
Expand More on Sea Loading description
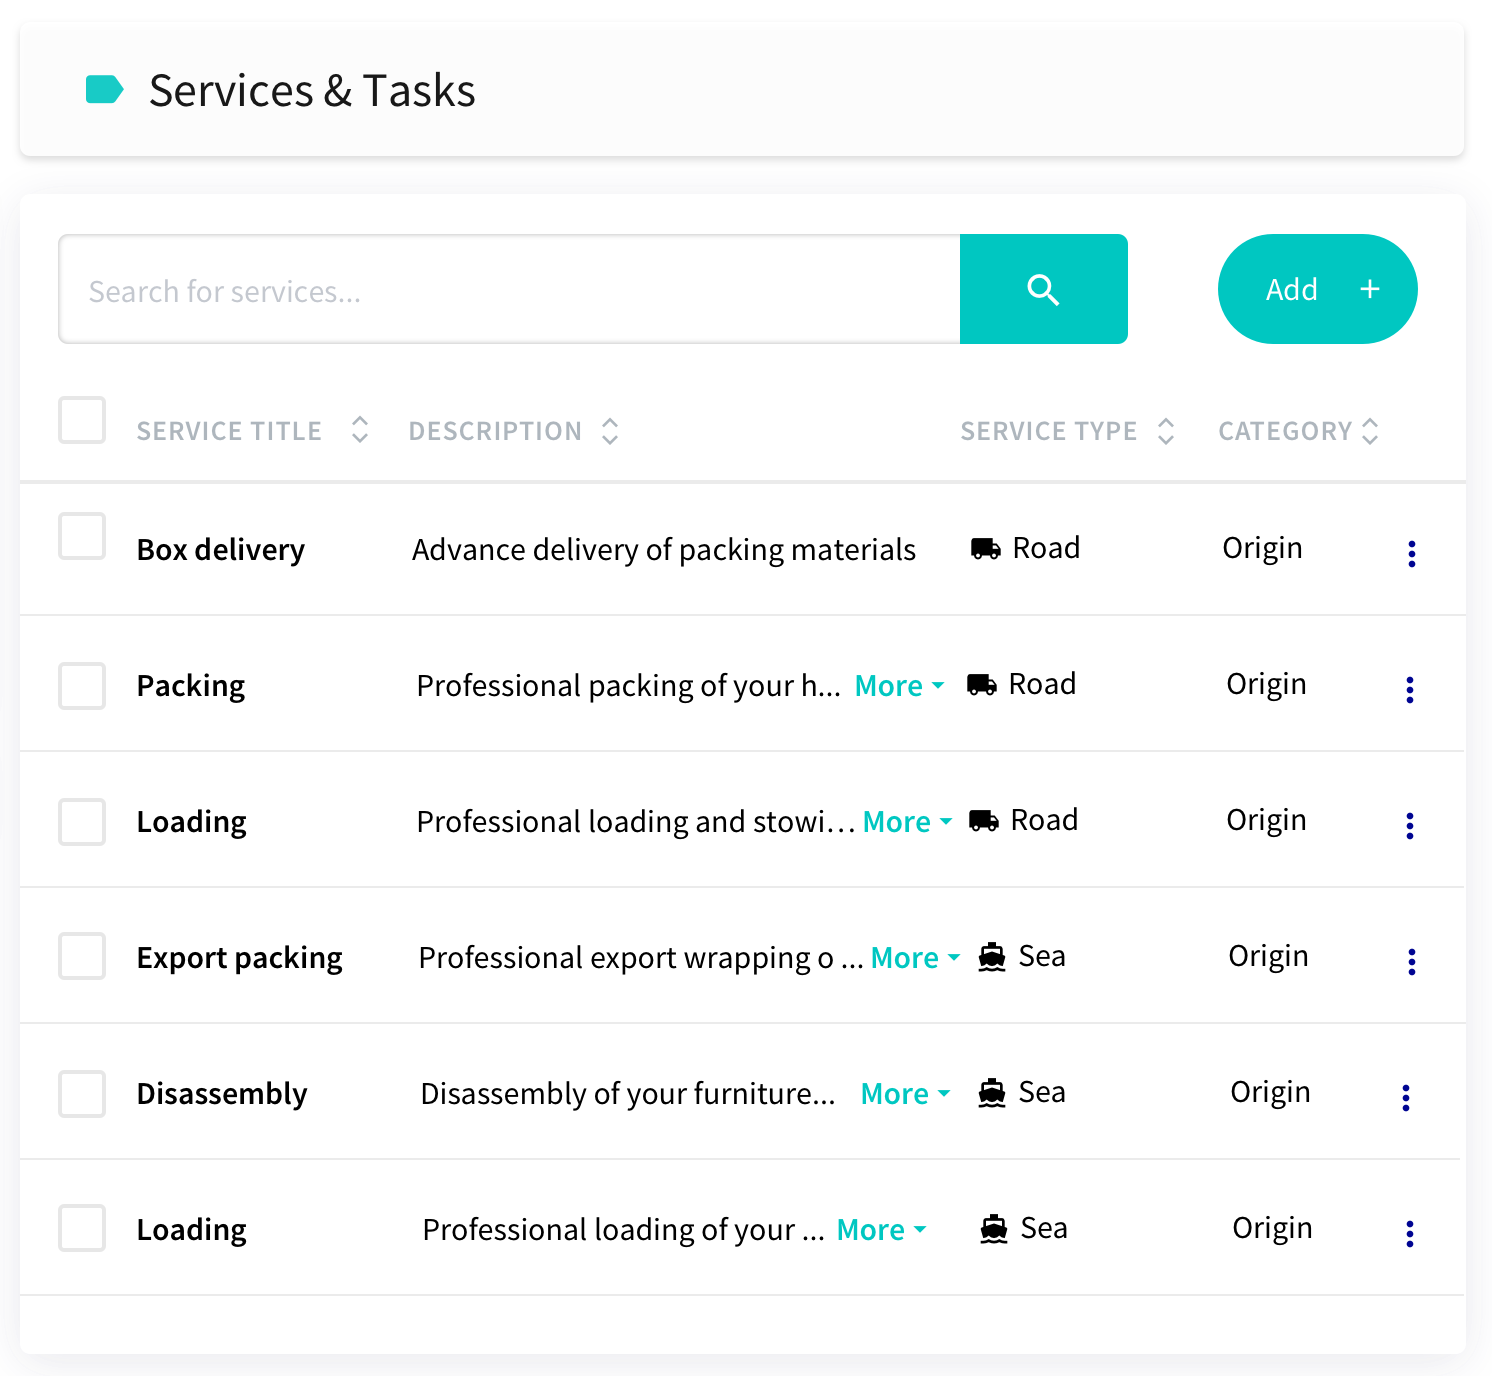click(881, 1230)
